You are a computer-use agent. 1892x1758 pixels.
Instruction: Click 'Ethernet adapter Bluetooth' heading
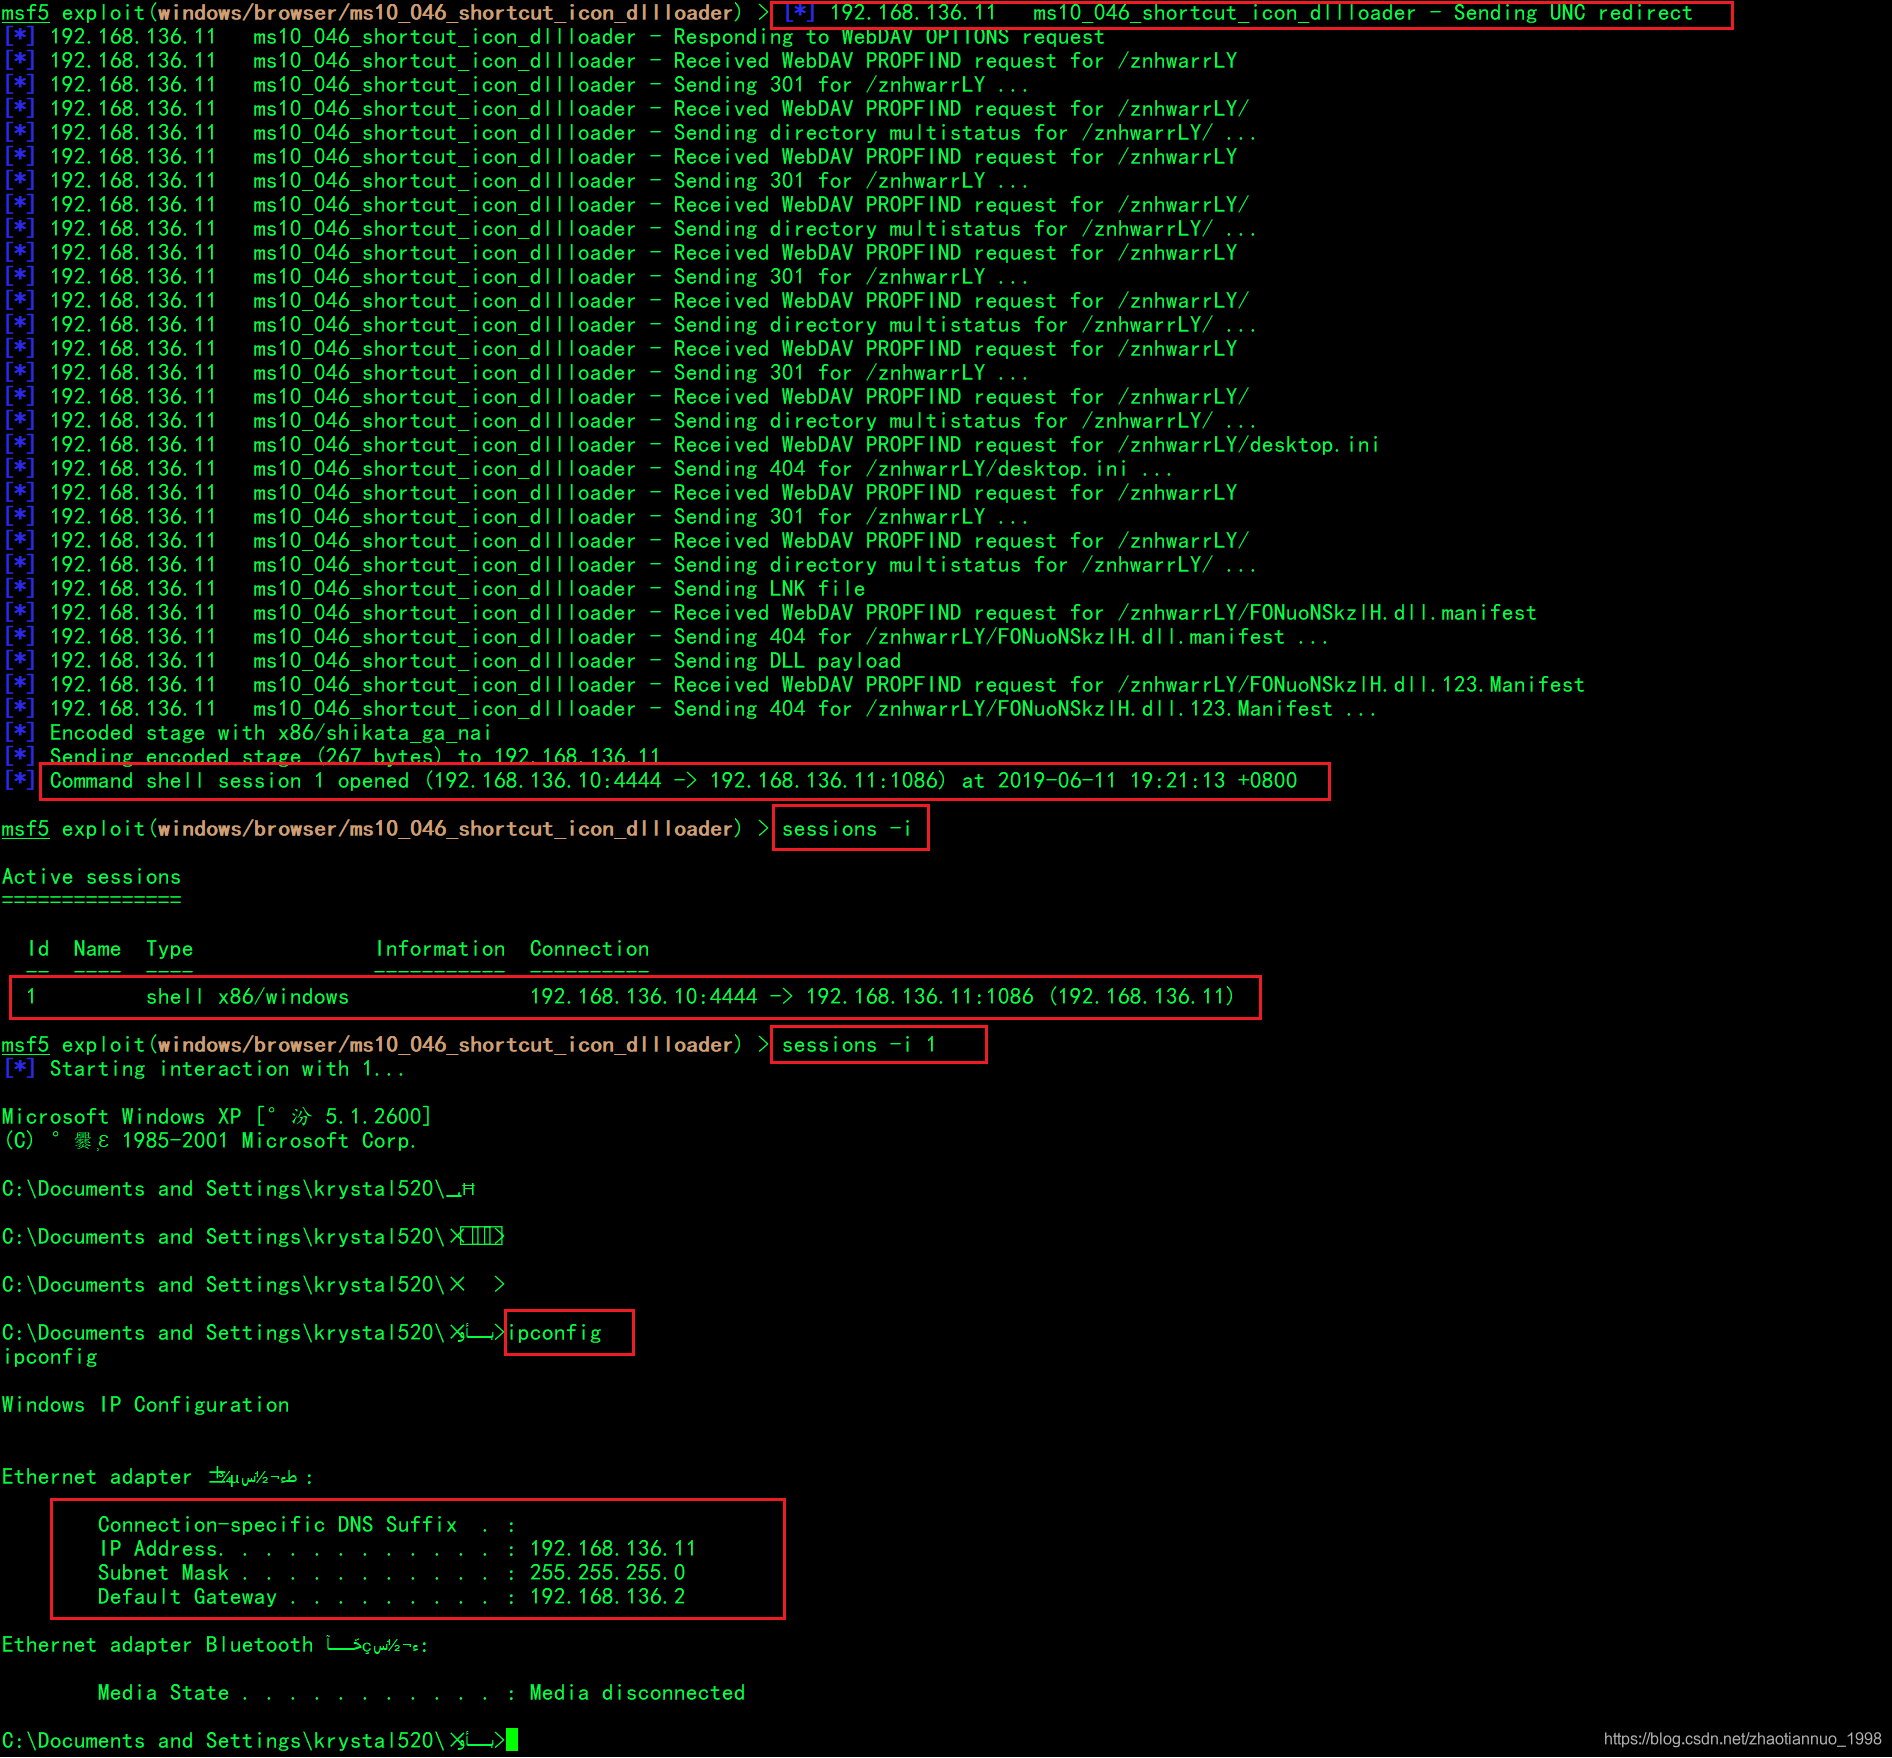click(215, 1645)
